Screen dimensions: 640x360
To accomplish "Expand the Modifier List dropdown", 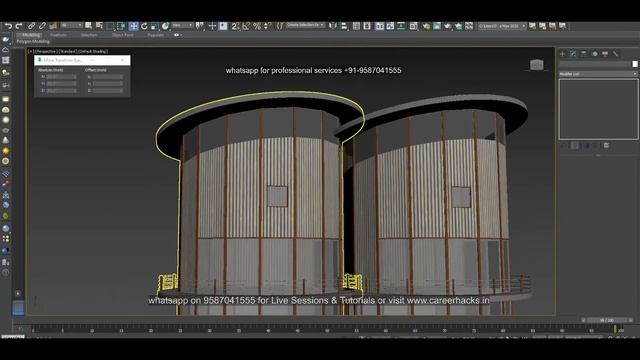I will [x=598, y=74].
